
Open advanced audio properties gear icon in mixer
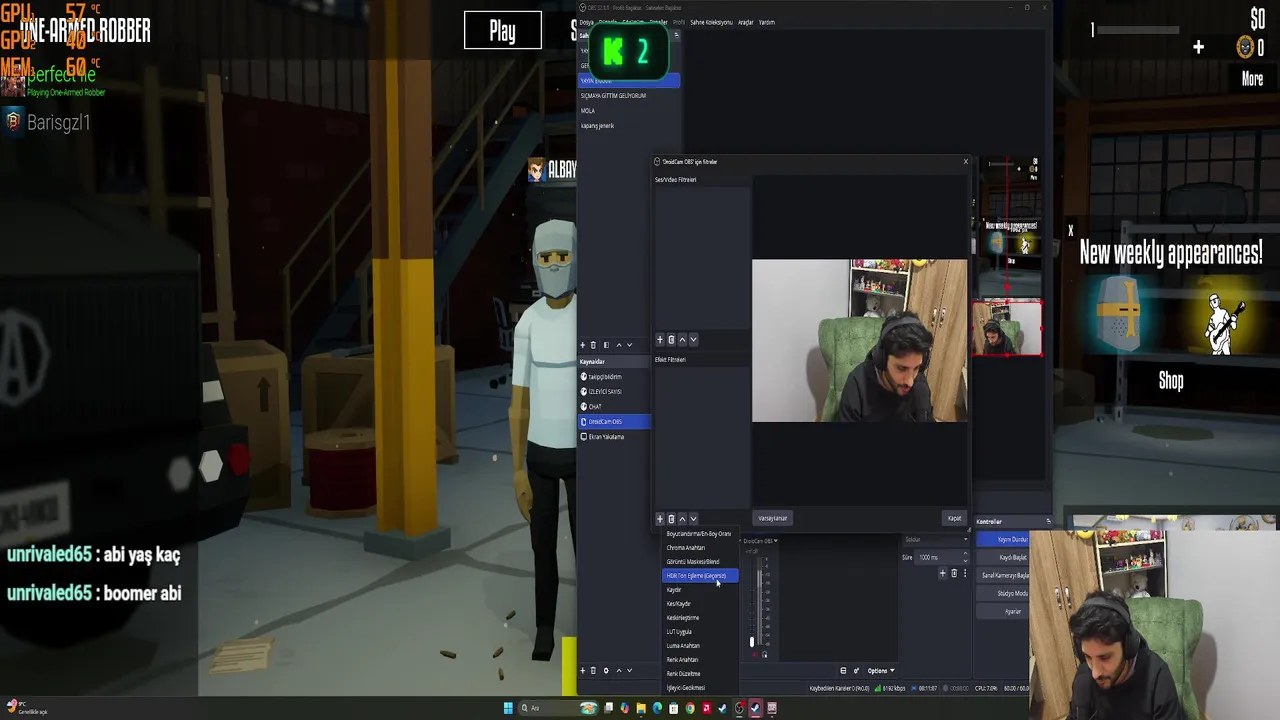tap(856, 670)
